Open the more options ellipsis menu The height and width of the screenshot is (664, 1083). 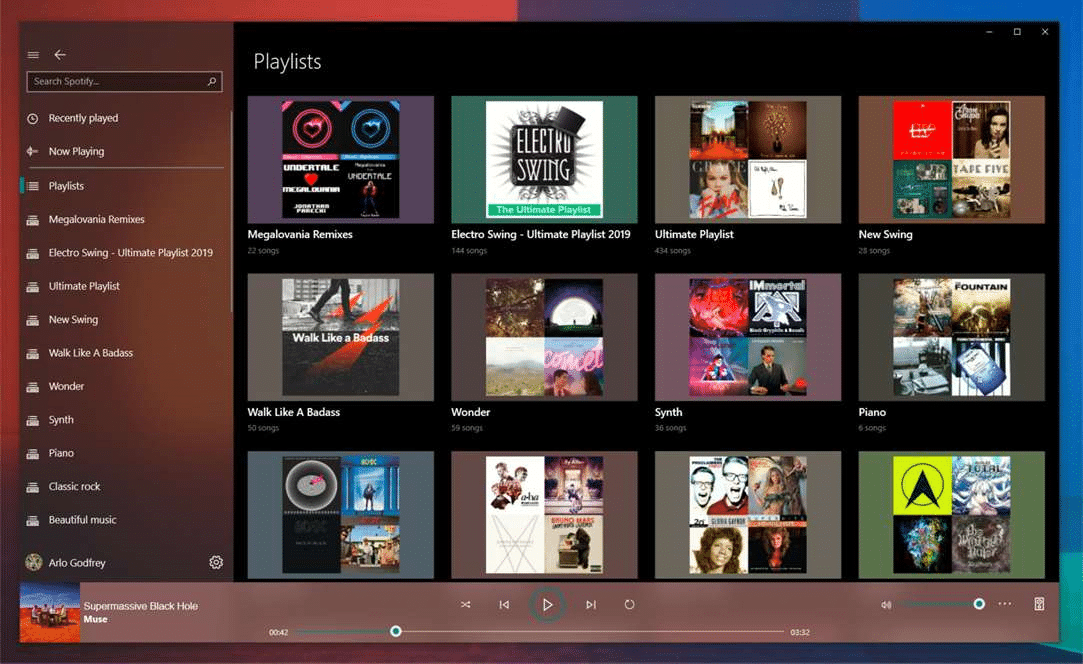pyautogui.click(x=1005, y=604)
